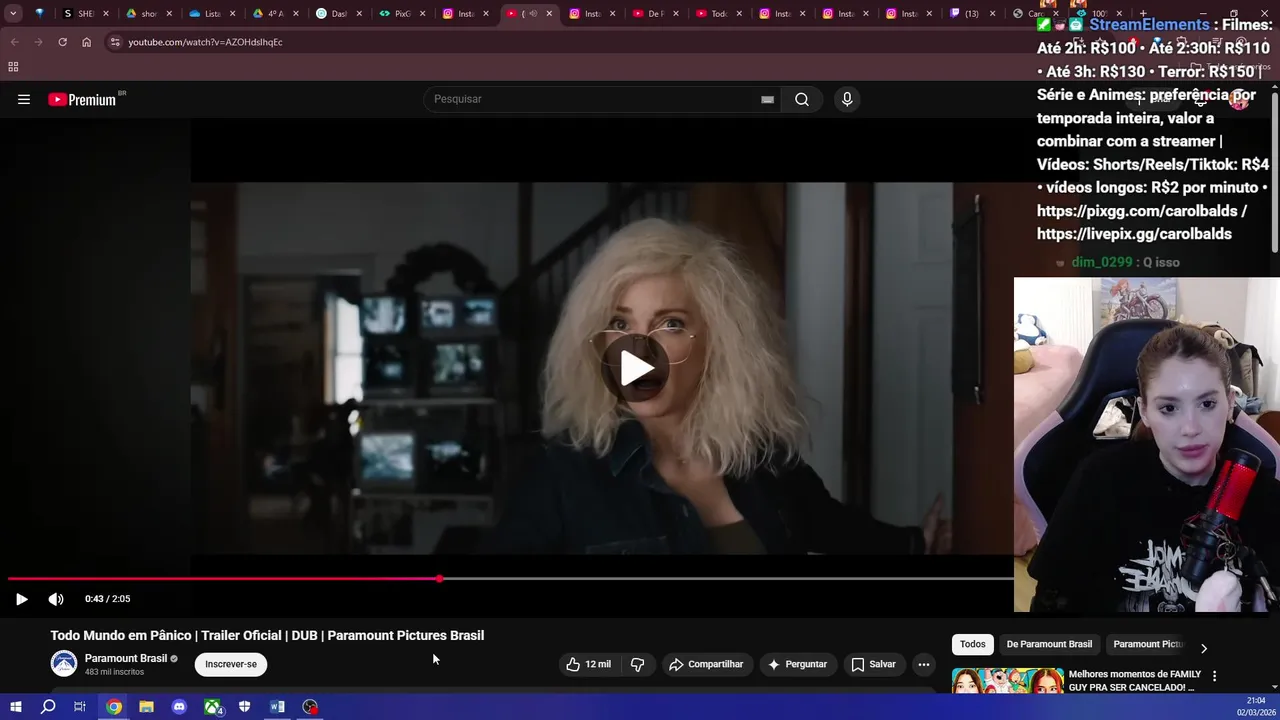The width and height of the screenshot is (1280, 720).
Task: Open the Windows Start menu
Action: 15,707
